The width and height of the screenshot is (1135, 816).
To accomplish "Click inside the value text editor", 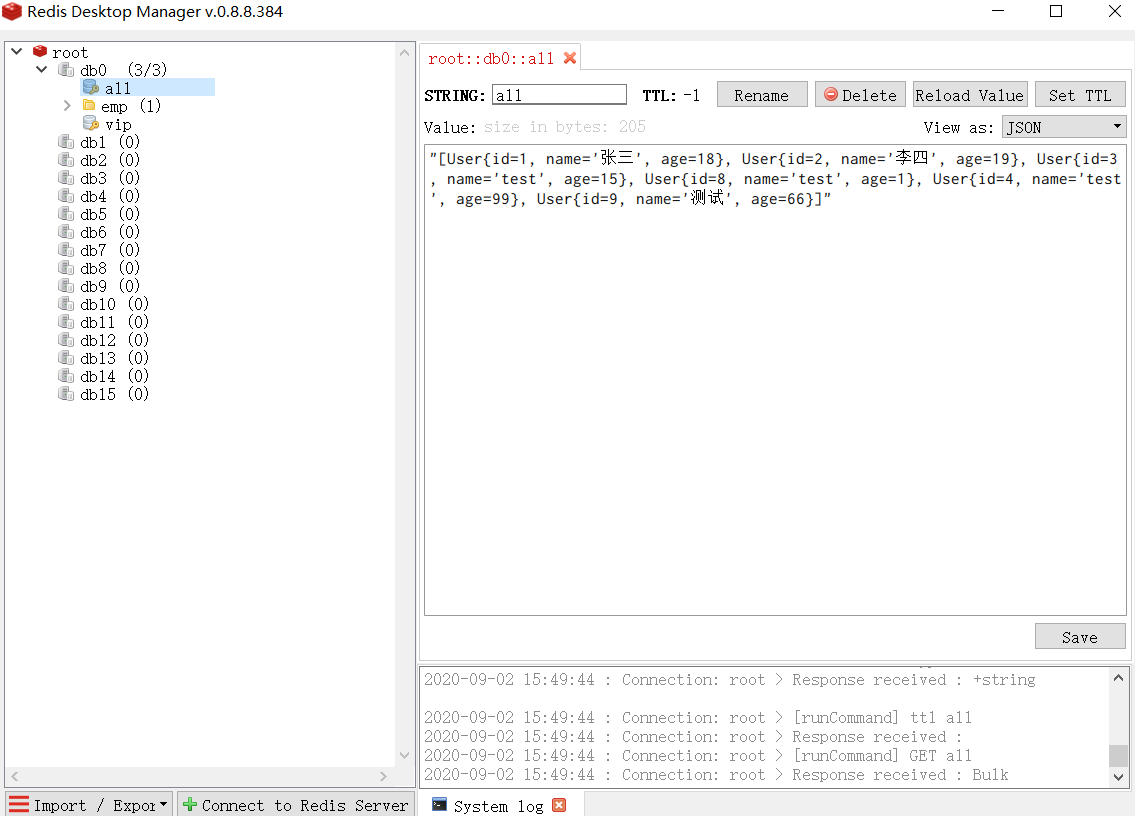I will pyautogui.click(x=775, y=380).
